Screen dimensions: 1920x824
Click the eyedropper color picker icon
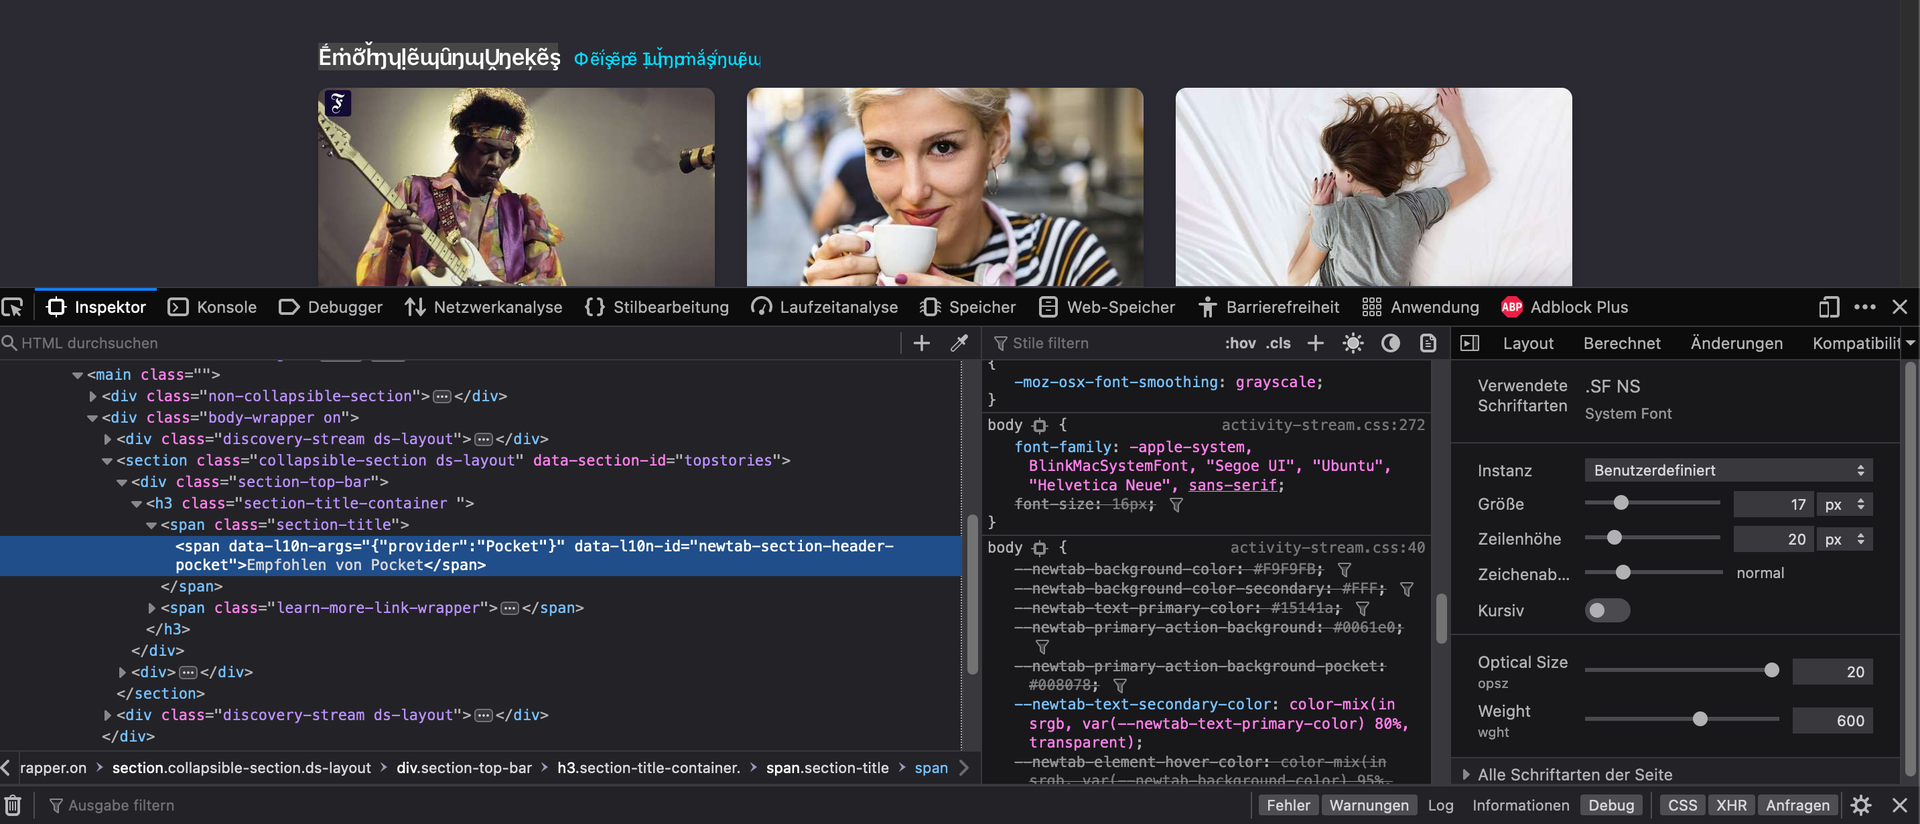click(x=959, y=343)
